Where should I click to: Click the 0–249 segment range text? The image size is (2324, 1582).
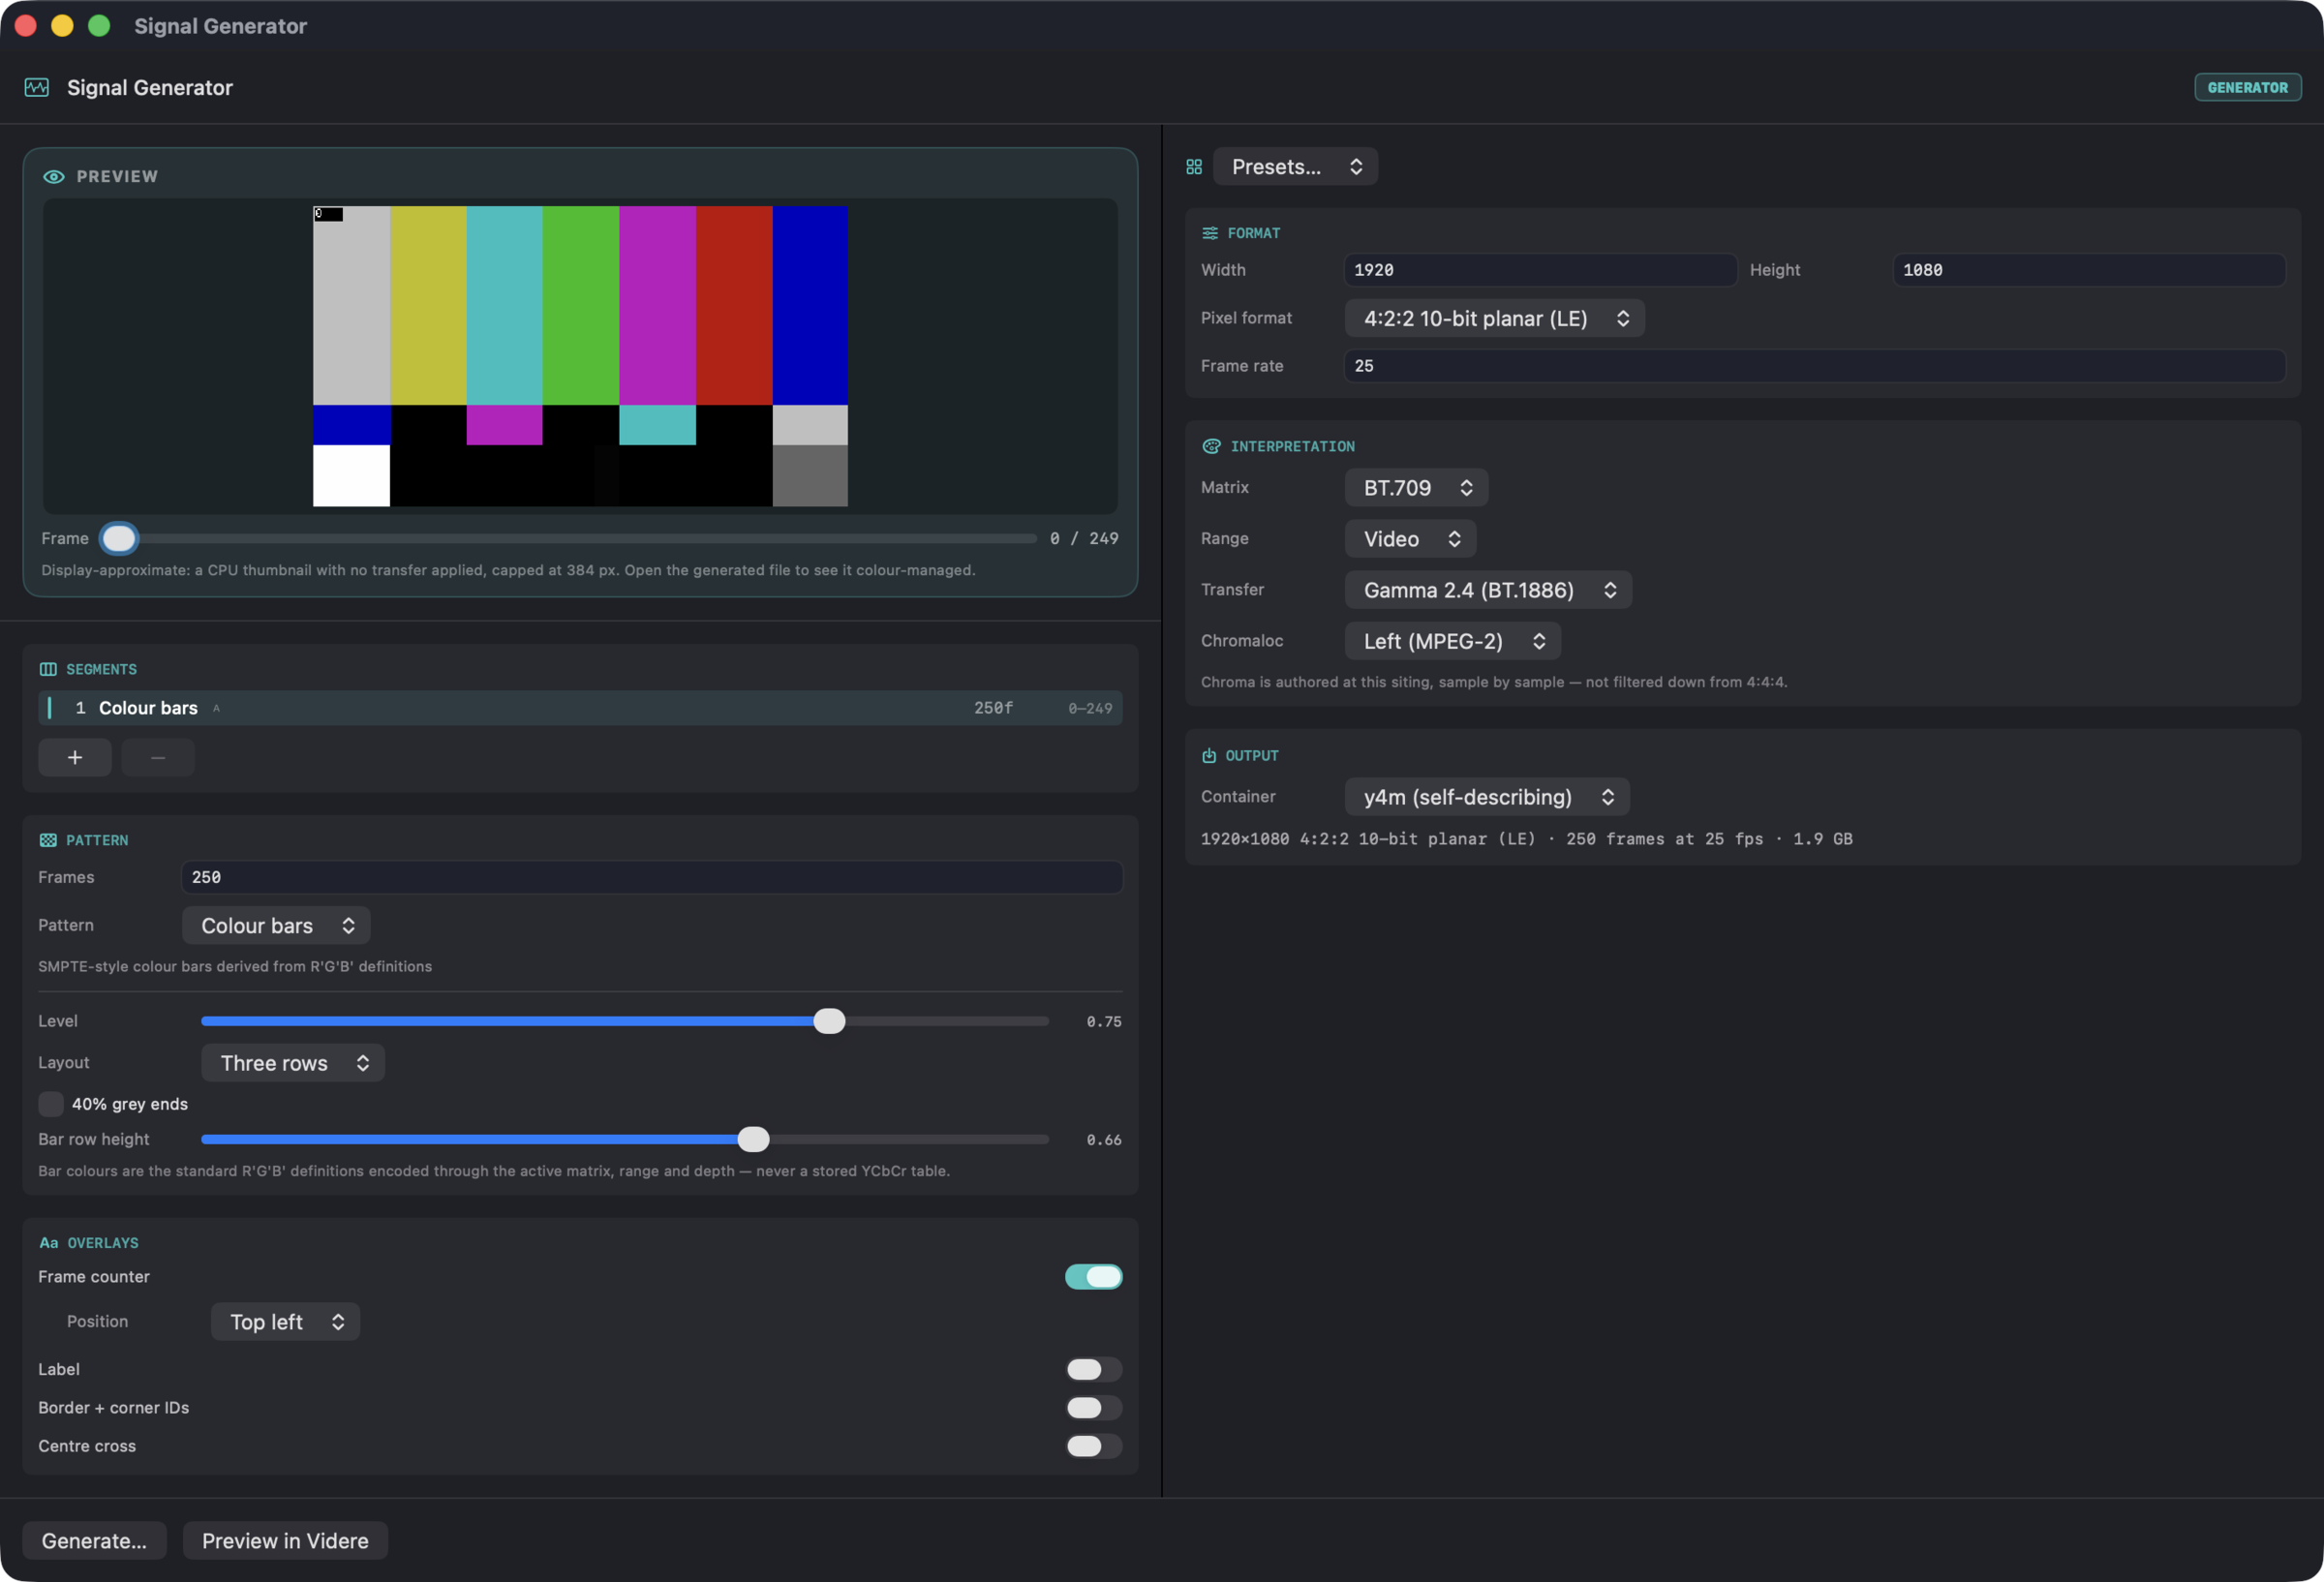[x=1090, y=708]
